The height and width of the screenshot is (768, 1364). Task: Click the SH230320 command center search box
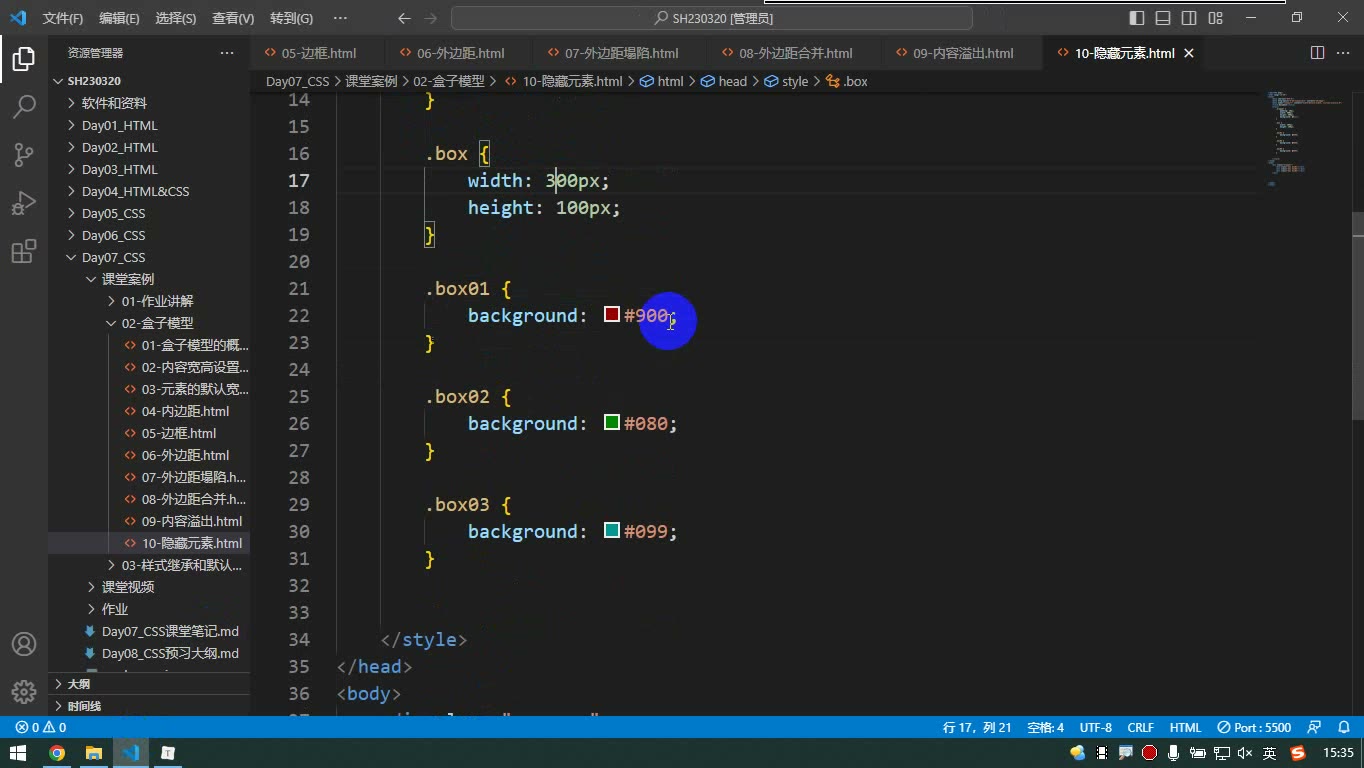tap(712, 18)
